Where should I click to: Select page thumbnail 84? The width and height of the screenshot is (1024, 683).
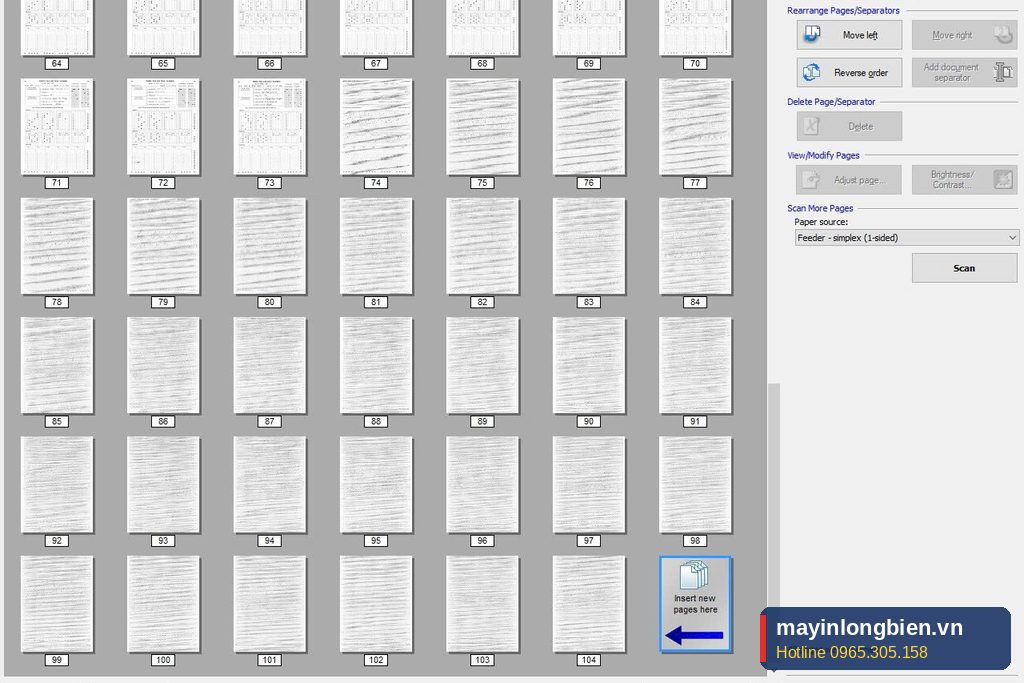click(x=696, y=246)
